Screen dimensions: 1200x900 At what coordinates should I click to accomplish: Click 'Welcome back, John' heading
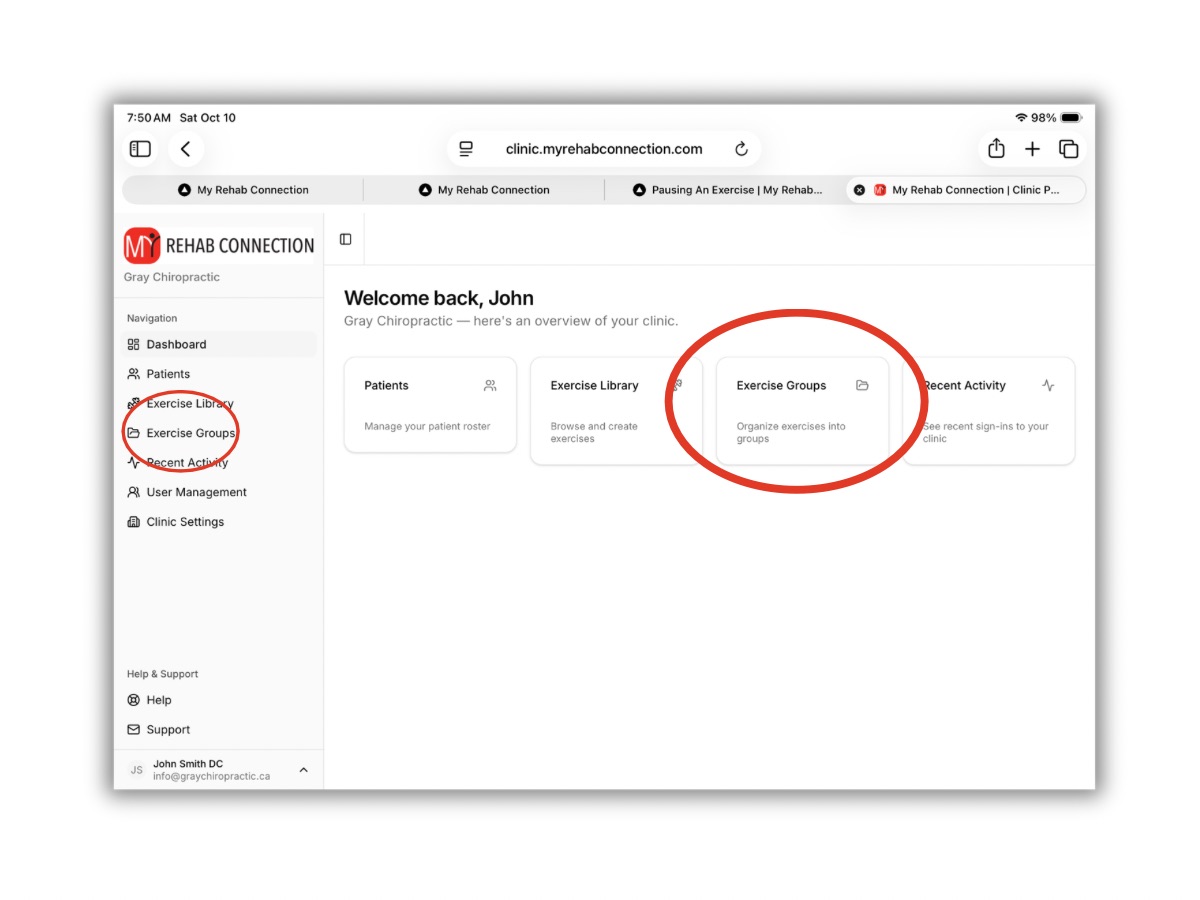coord(439,298)
